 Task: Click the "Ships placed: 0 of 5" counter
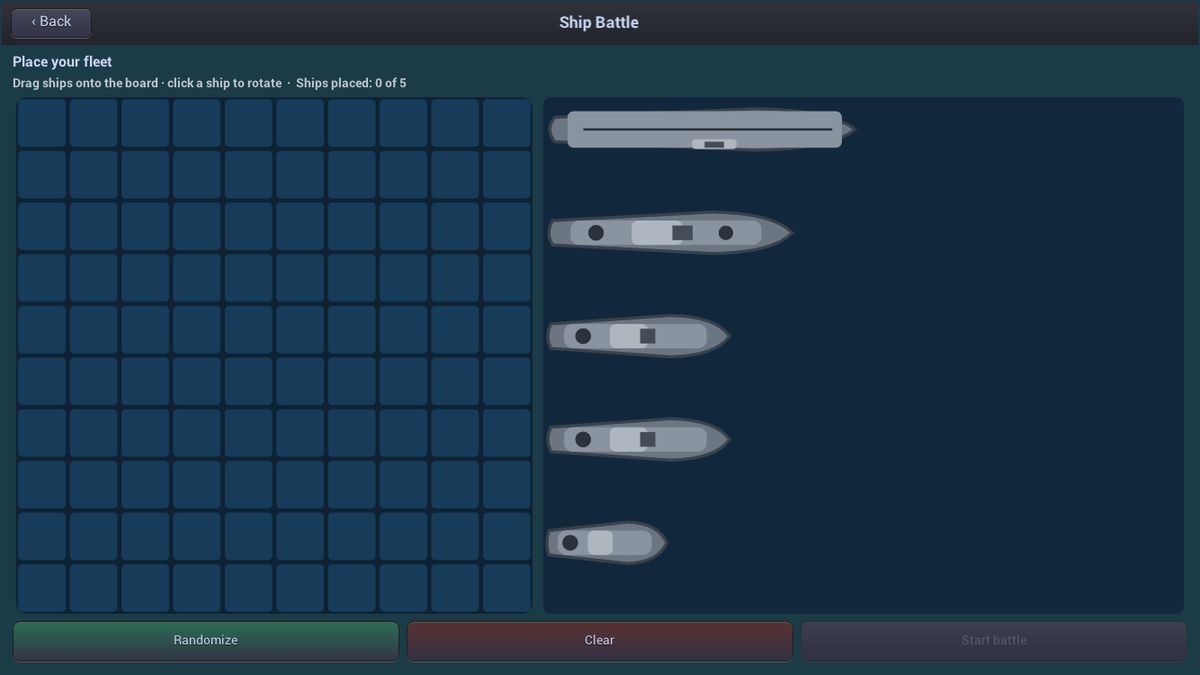point(351,83)
